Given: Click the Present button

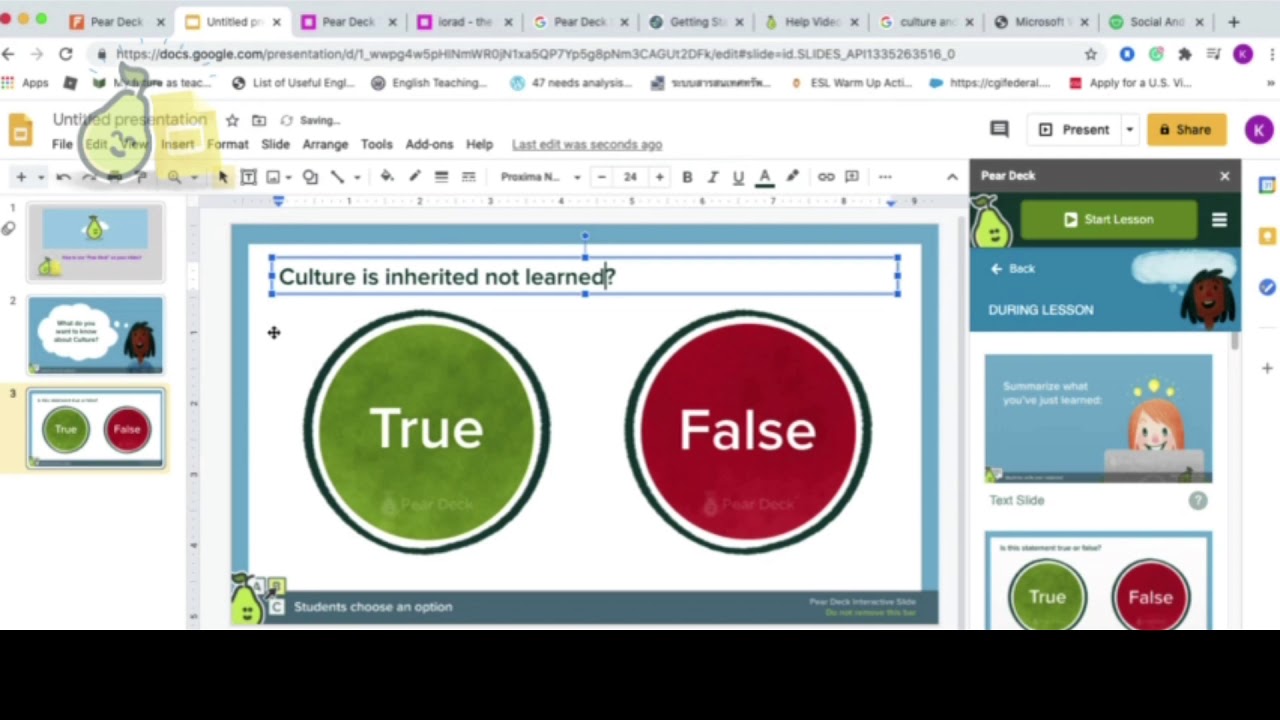Looking at the screenshot, I should [1074, 129].
